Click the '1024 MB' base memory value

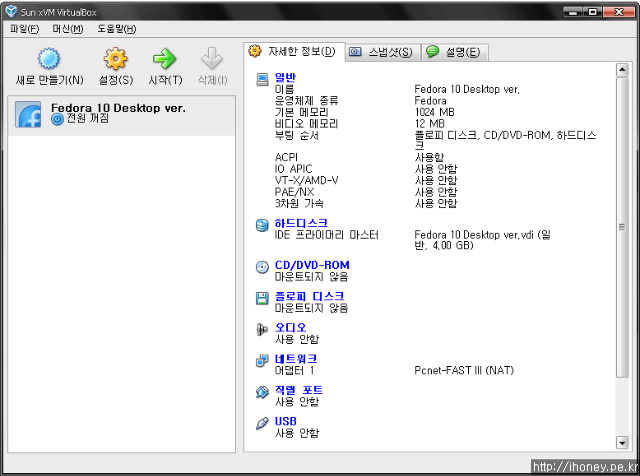click(x=435, y=112)
